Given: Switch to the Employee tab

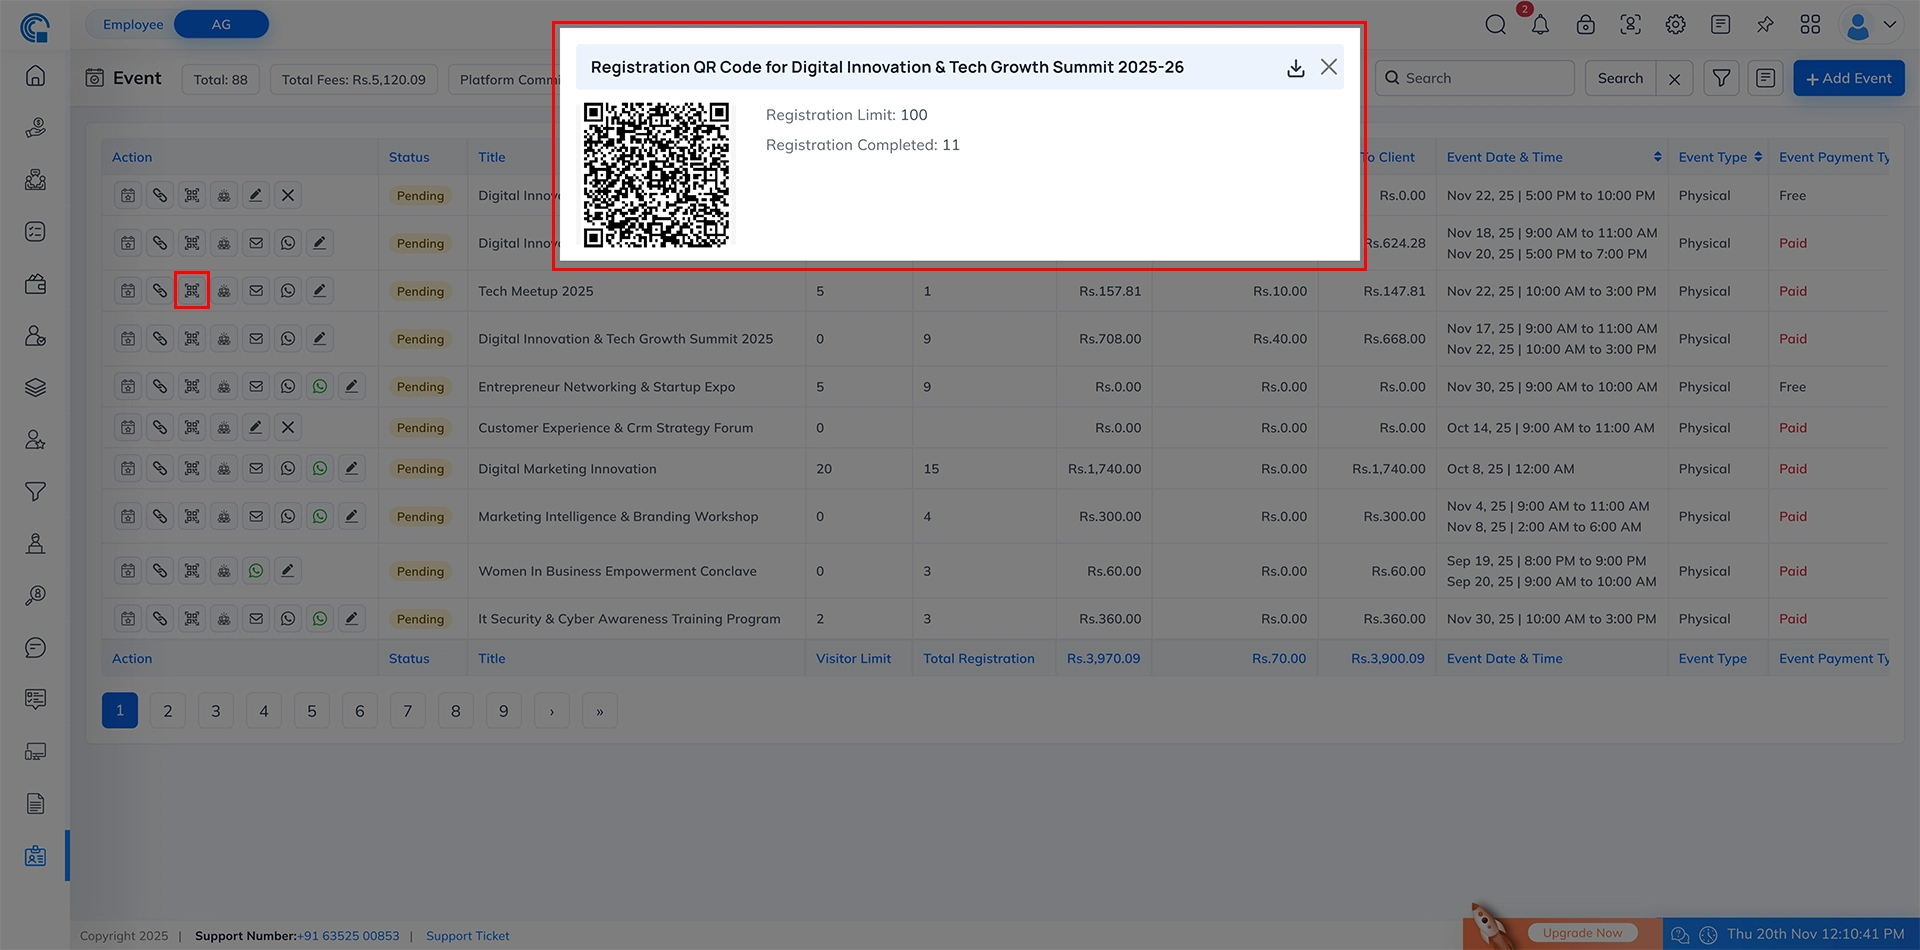Looking at the screenshot, I should pyautogui.click(x=132, y=23).
